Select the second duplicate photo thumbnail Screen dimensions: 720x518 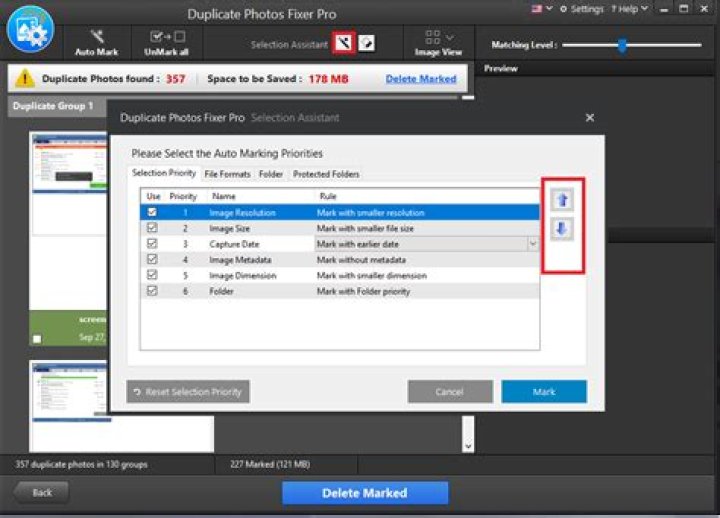[x=70, y=392]
